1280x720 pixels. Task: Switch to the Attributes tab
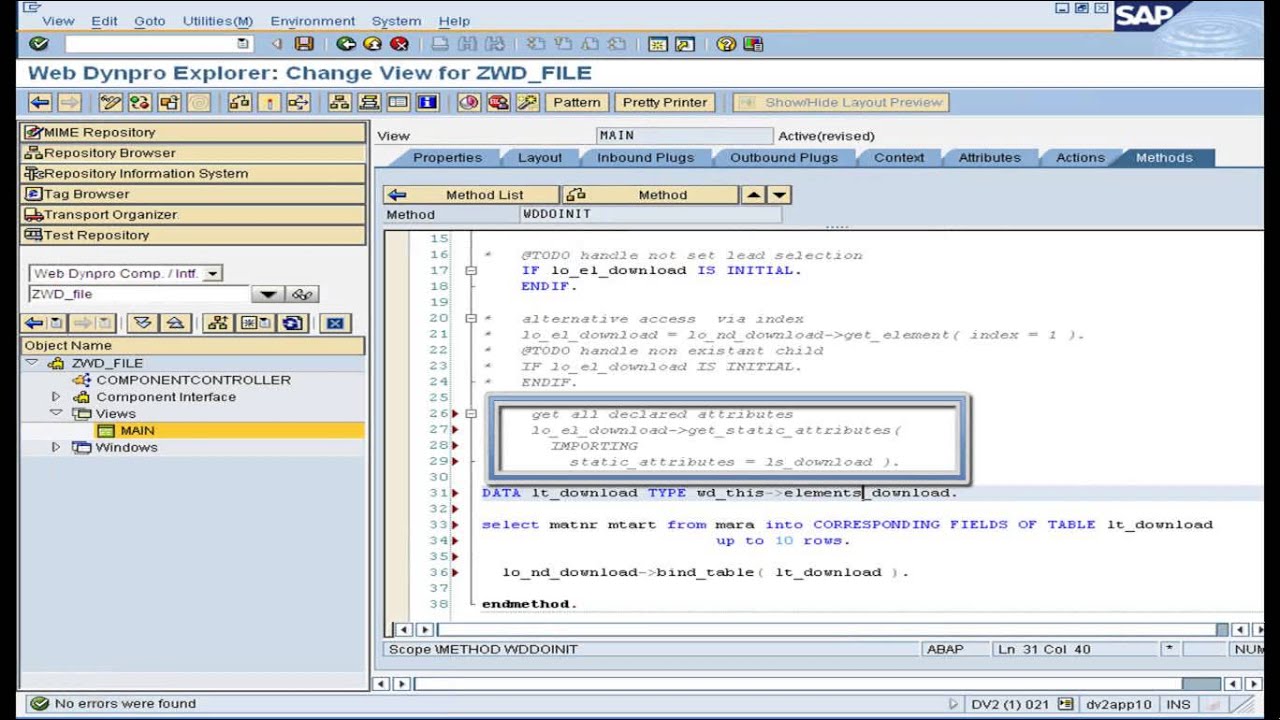pos(989,158)
